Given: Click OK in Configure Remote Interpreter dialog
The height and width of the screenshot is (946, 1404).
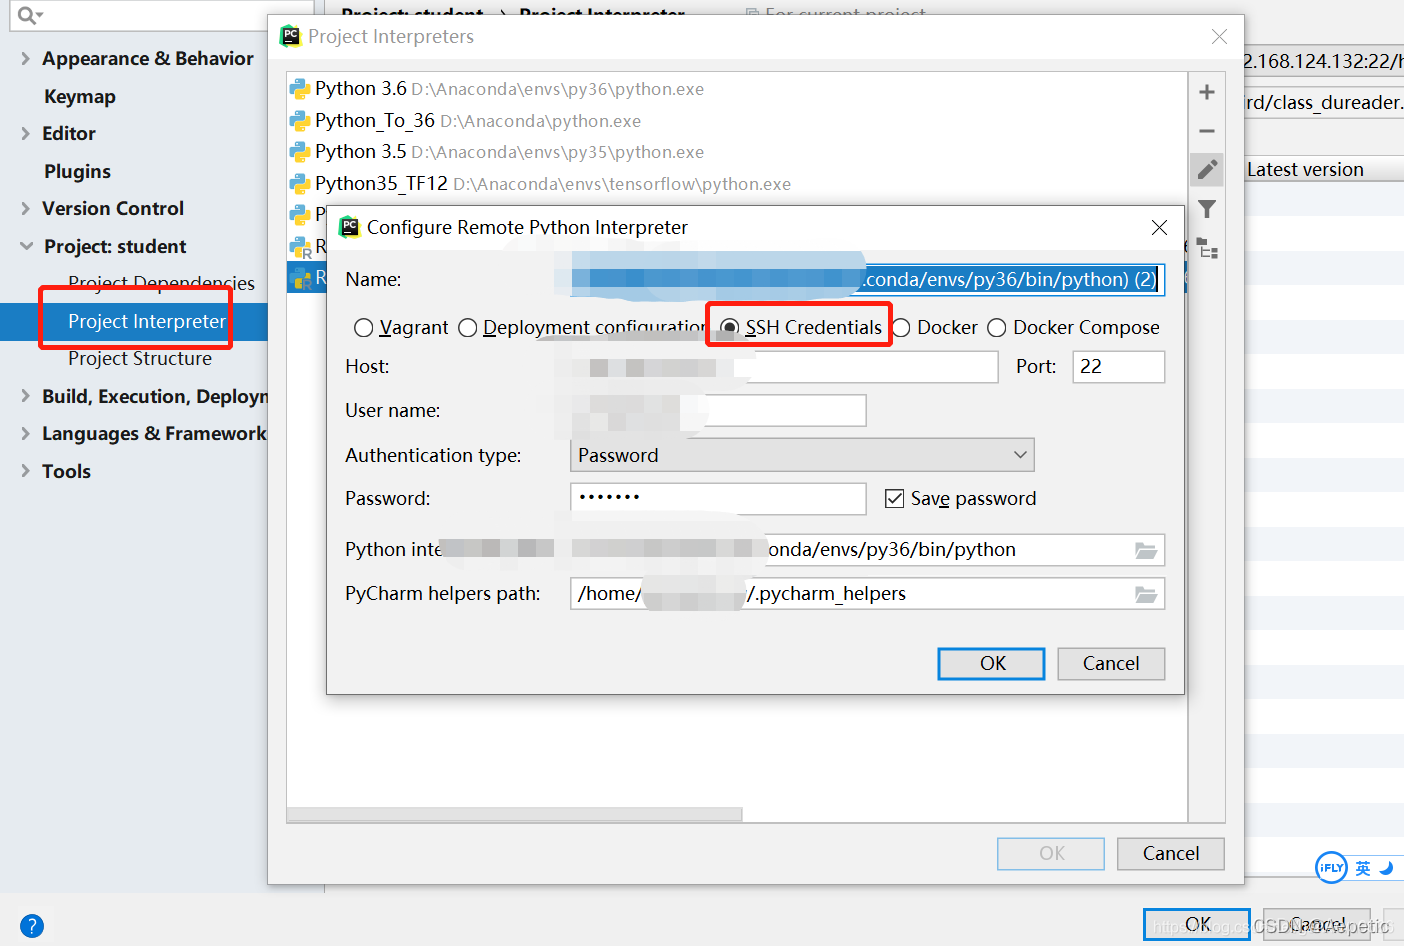Looking at the screenshot, I should (x=991, y=664).
